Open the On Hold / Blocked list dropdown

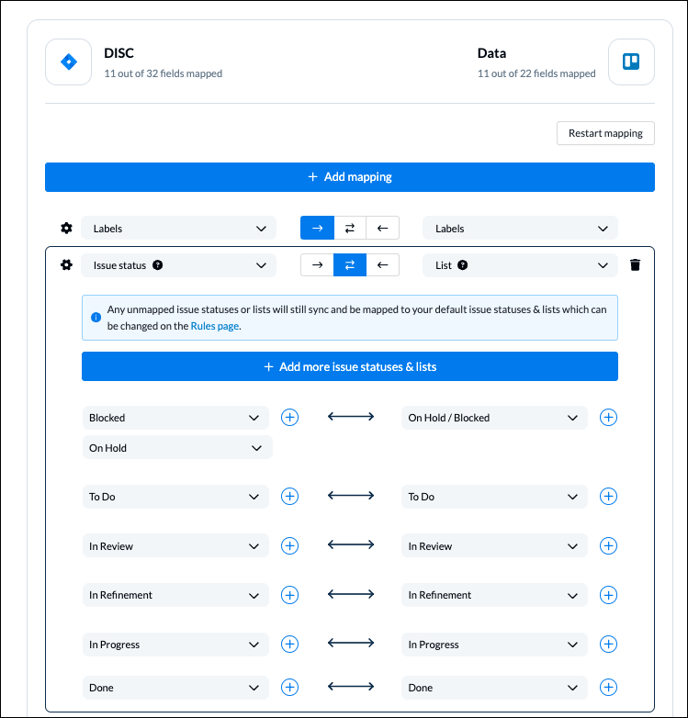click(x=494, y=418)
